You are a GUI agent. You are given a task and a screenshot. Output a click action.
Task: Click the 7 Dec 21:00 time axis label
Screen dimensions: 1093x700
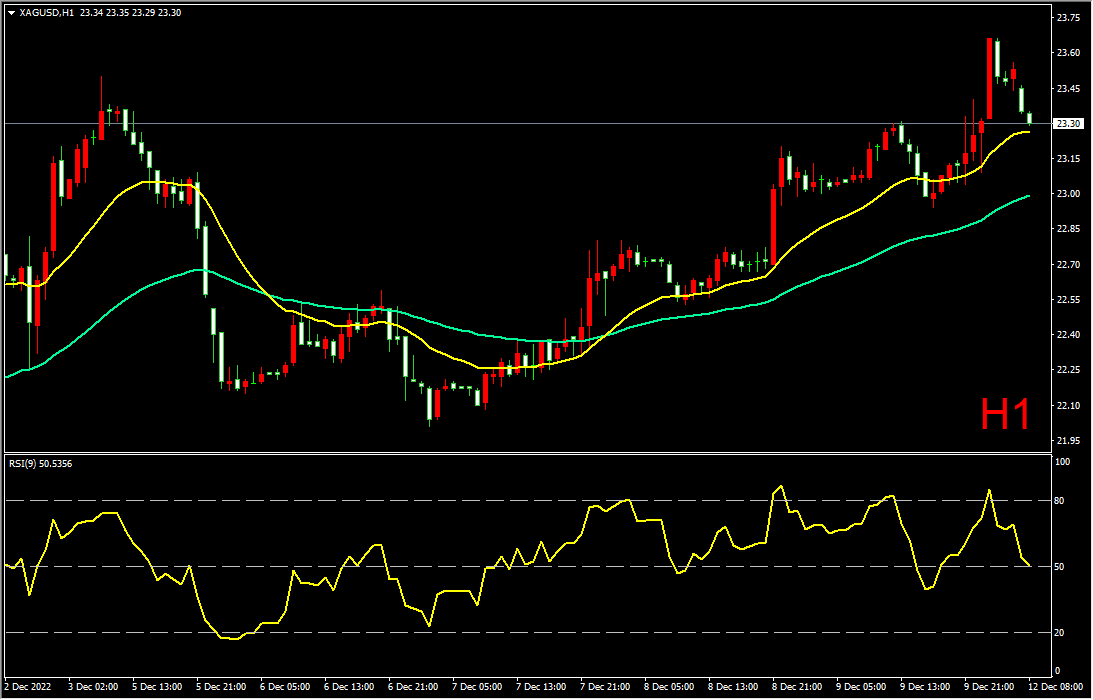(606, 687)
